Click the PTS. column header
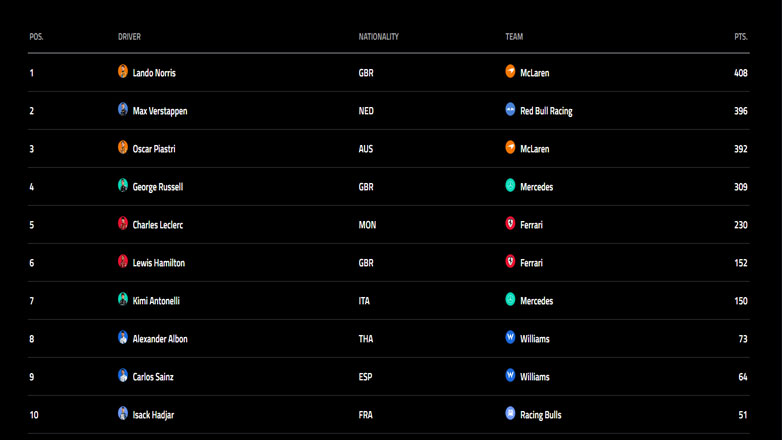 click(740, 37)
